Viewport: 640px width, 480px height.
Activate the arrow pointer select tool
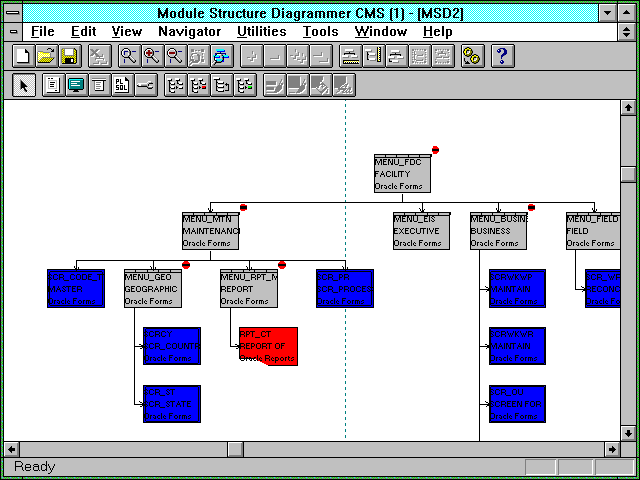(x=24, y=85)
